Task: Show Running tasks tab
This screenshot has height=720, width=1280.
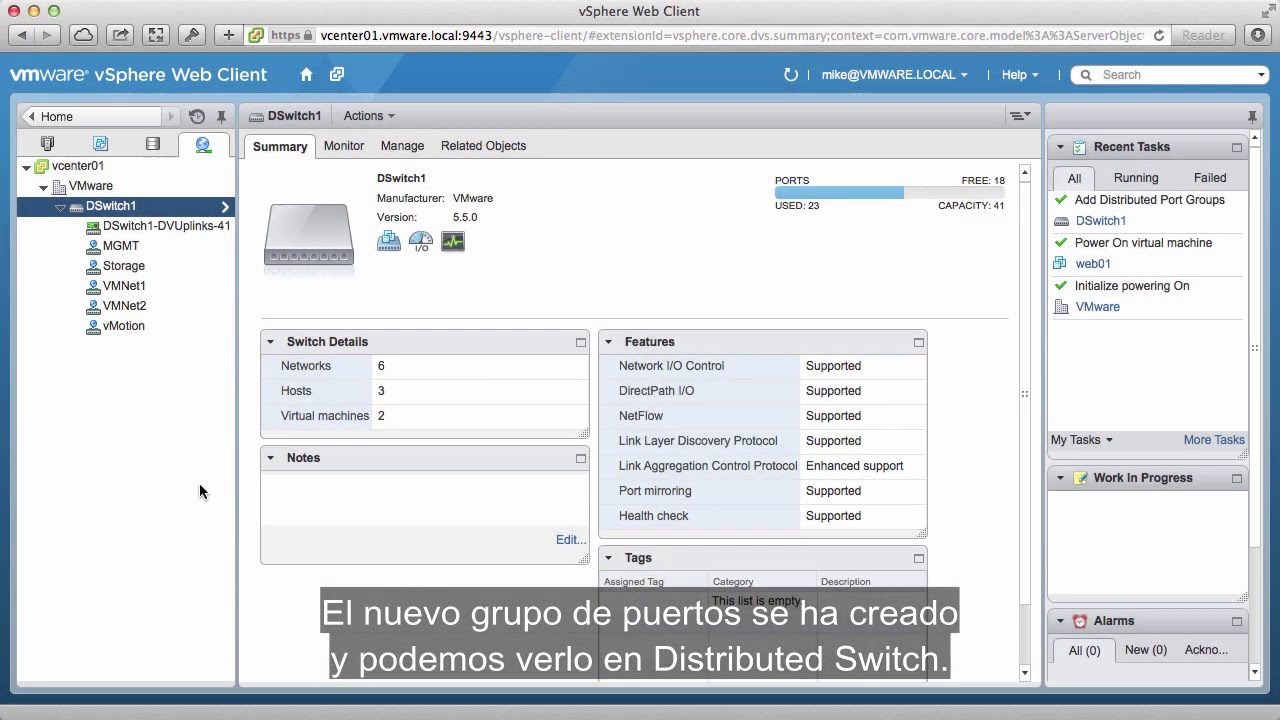Action: (x=1136, y=178)
